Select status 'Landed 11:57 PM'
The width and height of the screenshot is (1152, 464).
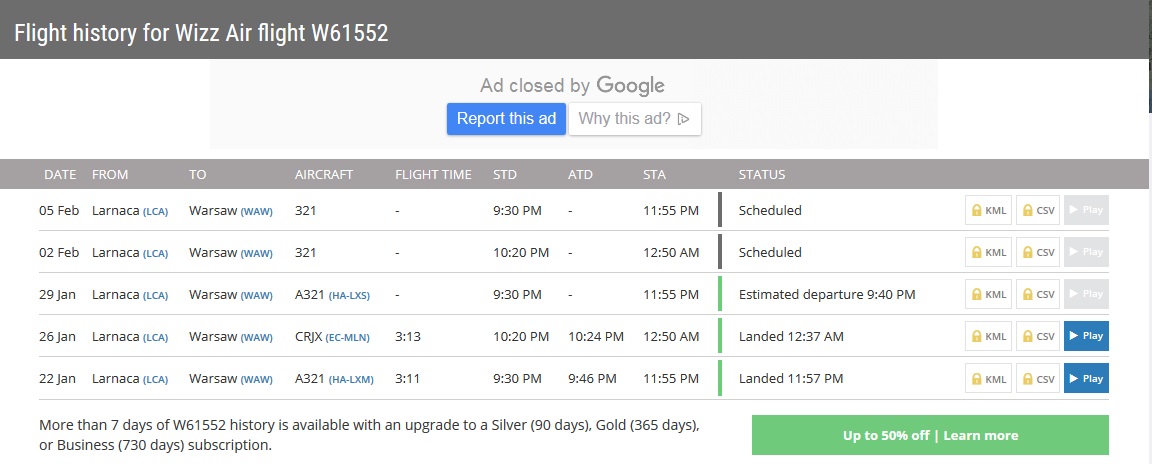(x=791, y=379)
